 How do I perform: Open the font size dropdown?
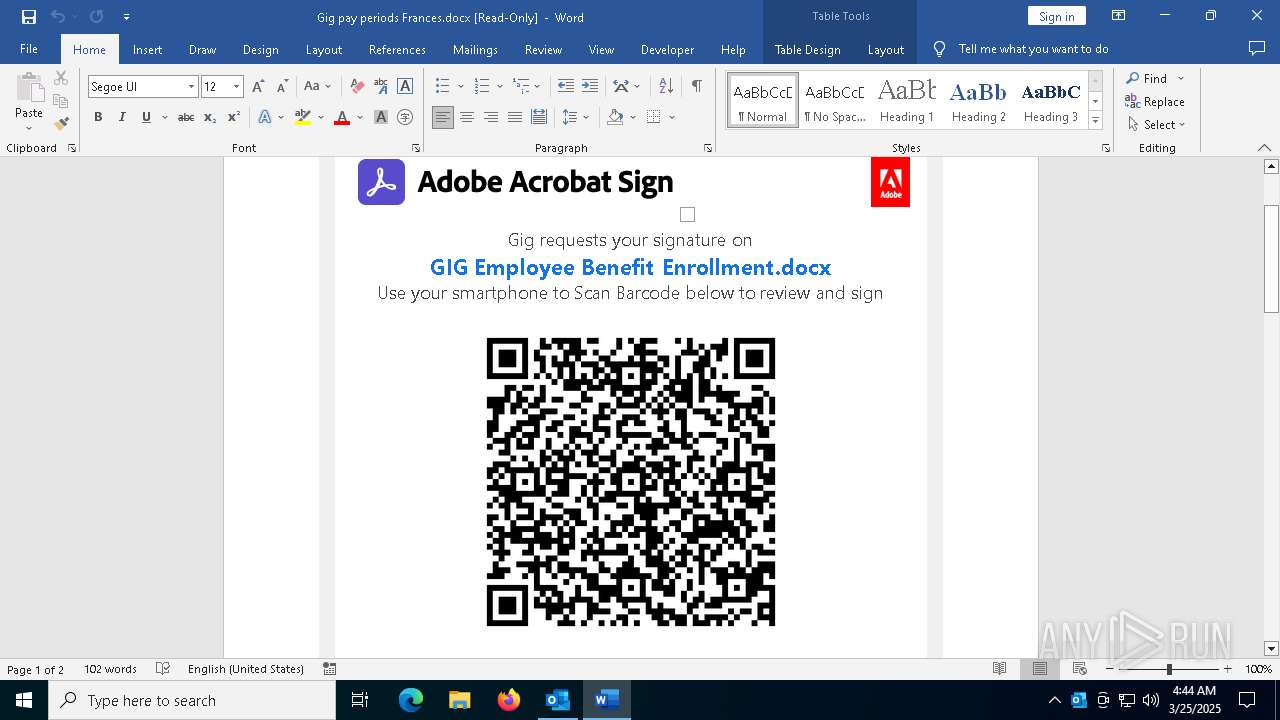(x=236, y=87)
